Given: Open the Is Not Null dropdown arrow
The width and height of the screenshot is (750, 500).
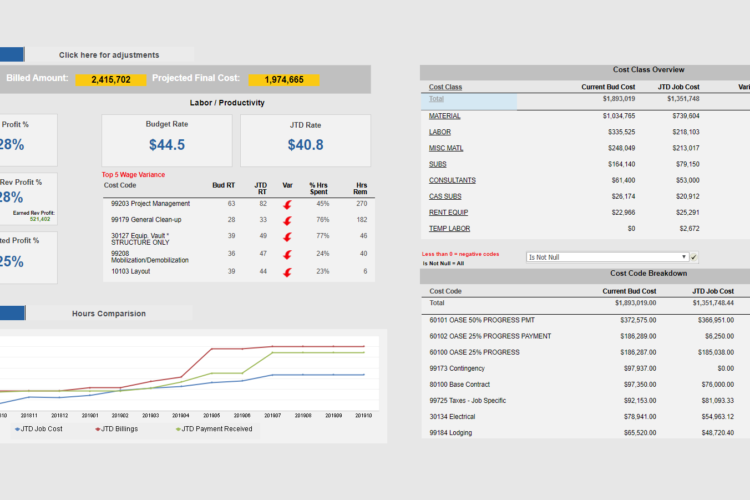Looking at the screenshot, I should [684, 257].
